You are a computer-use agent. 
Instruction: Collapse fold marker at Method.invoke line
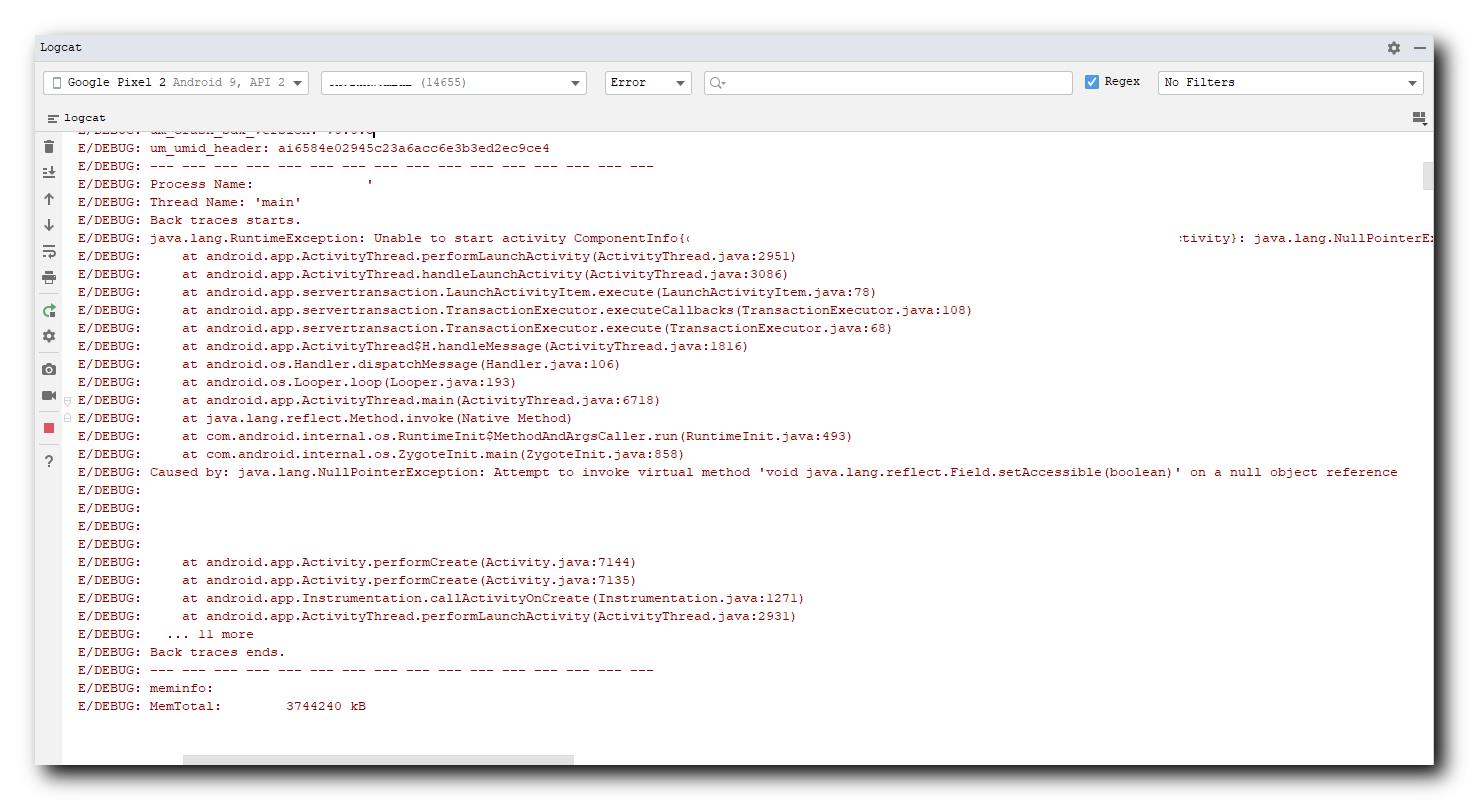pyautogui.click(x=68, y=418)
